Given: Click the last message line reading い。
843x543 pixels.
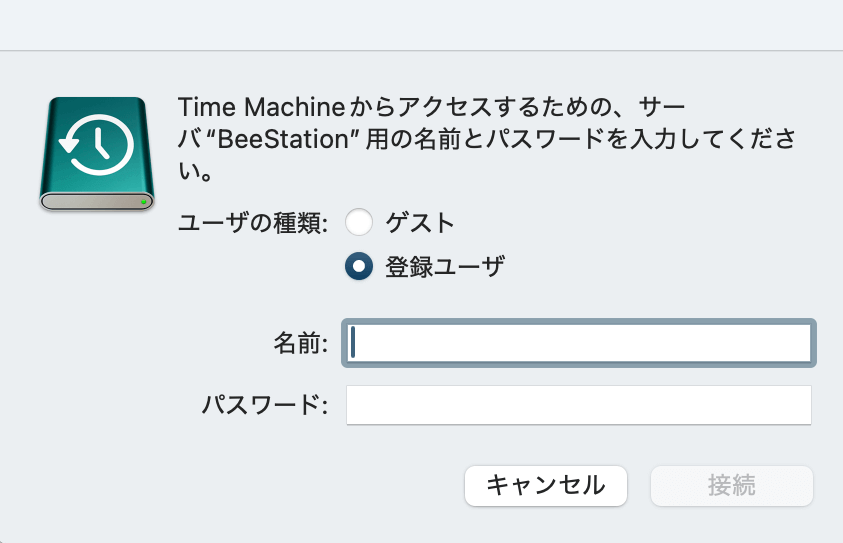Looking at the screenshot, I should (195, 172).
